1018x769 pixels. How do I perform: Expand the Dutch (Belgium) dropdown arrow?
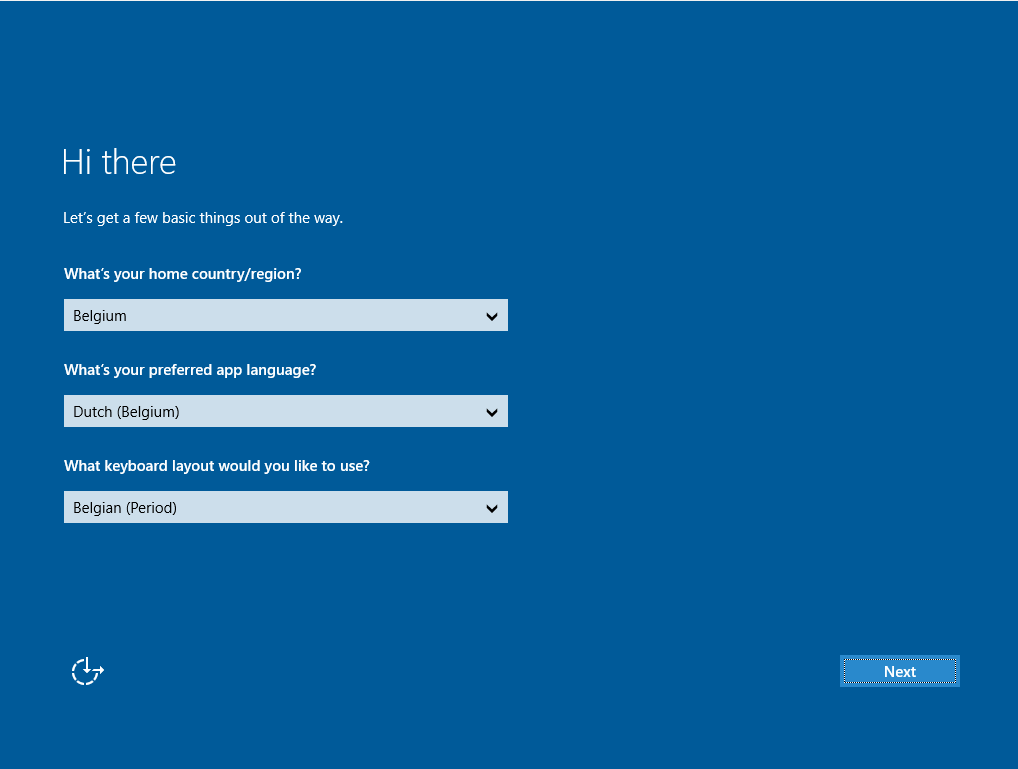(x=491, y=412)
